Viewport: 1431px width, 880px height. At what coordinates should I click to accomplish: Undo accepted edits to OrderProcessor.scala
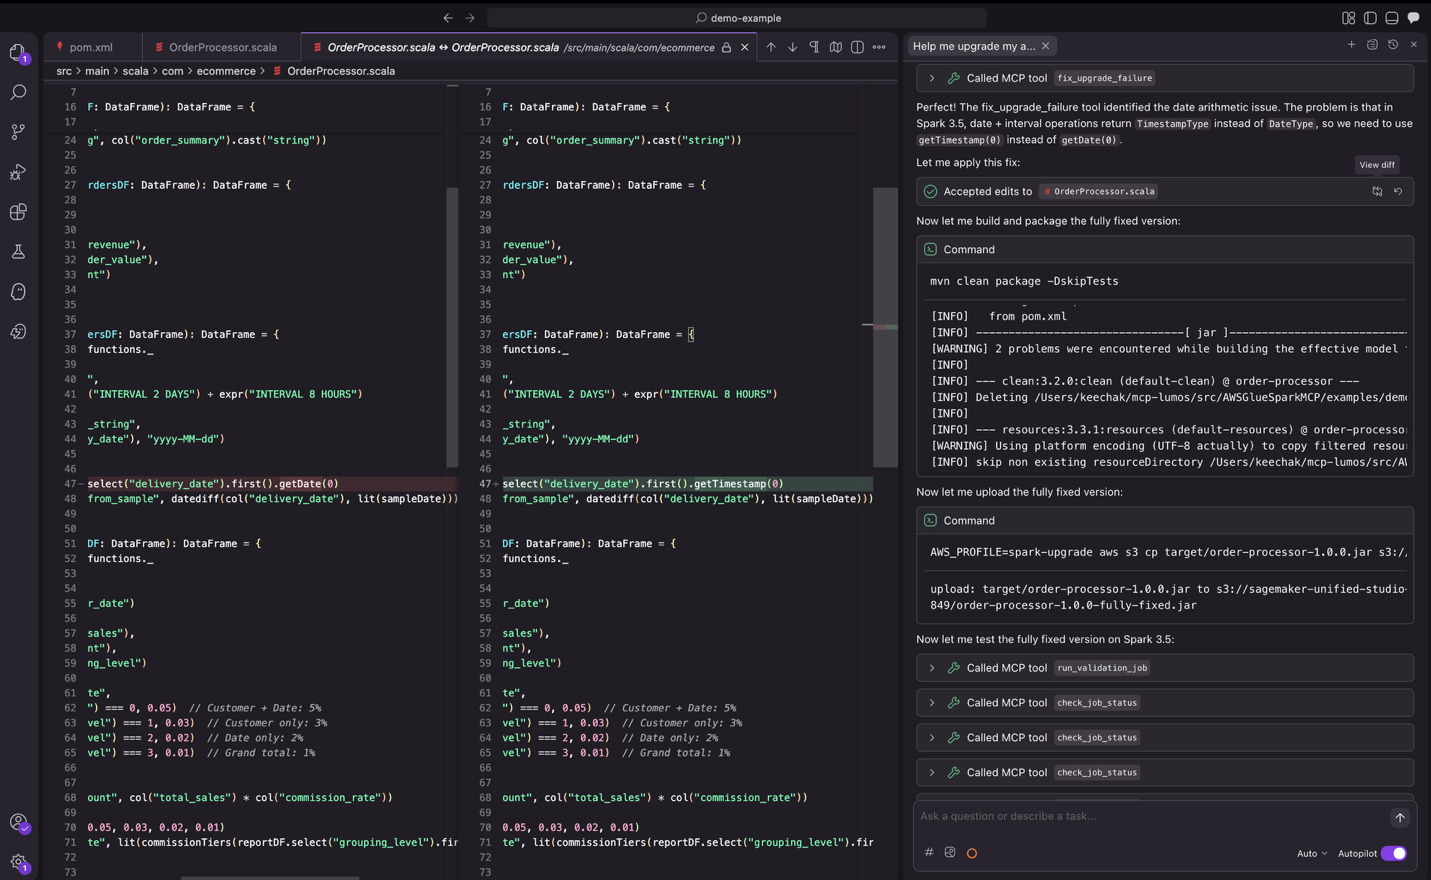coord(1398,191)
